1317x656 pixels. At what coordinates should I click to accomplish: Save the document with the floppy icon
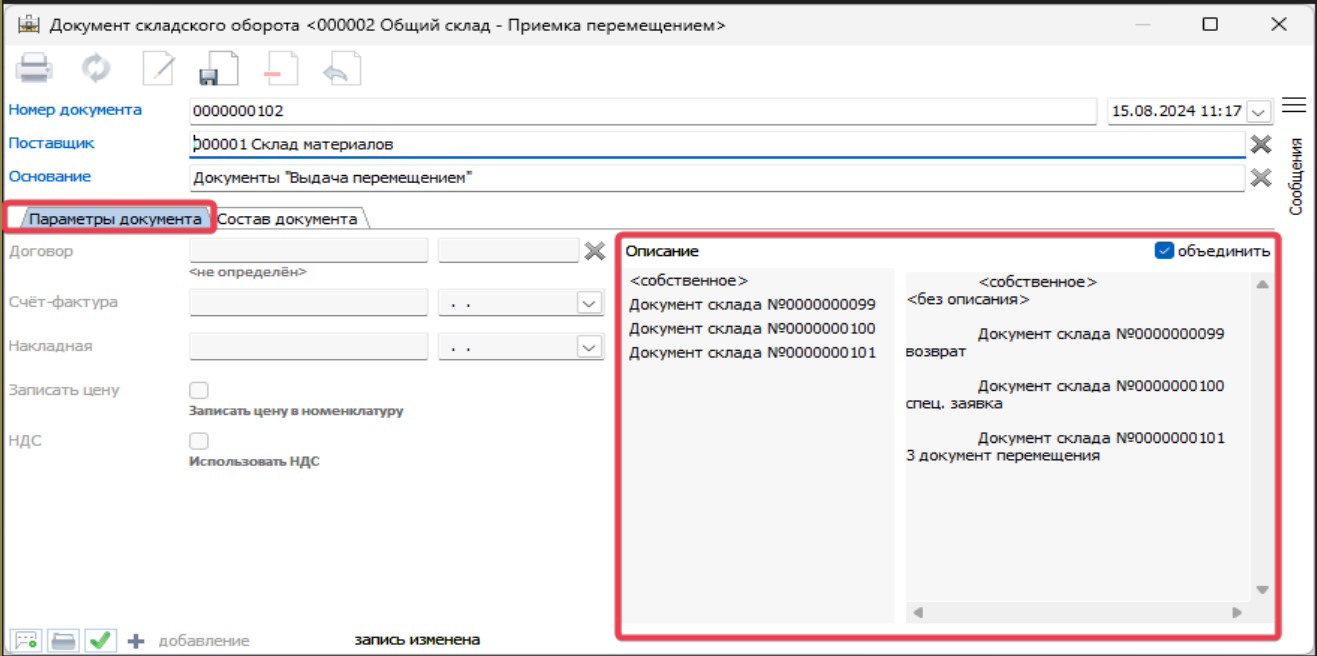click(x=217, y=70)
